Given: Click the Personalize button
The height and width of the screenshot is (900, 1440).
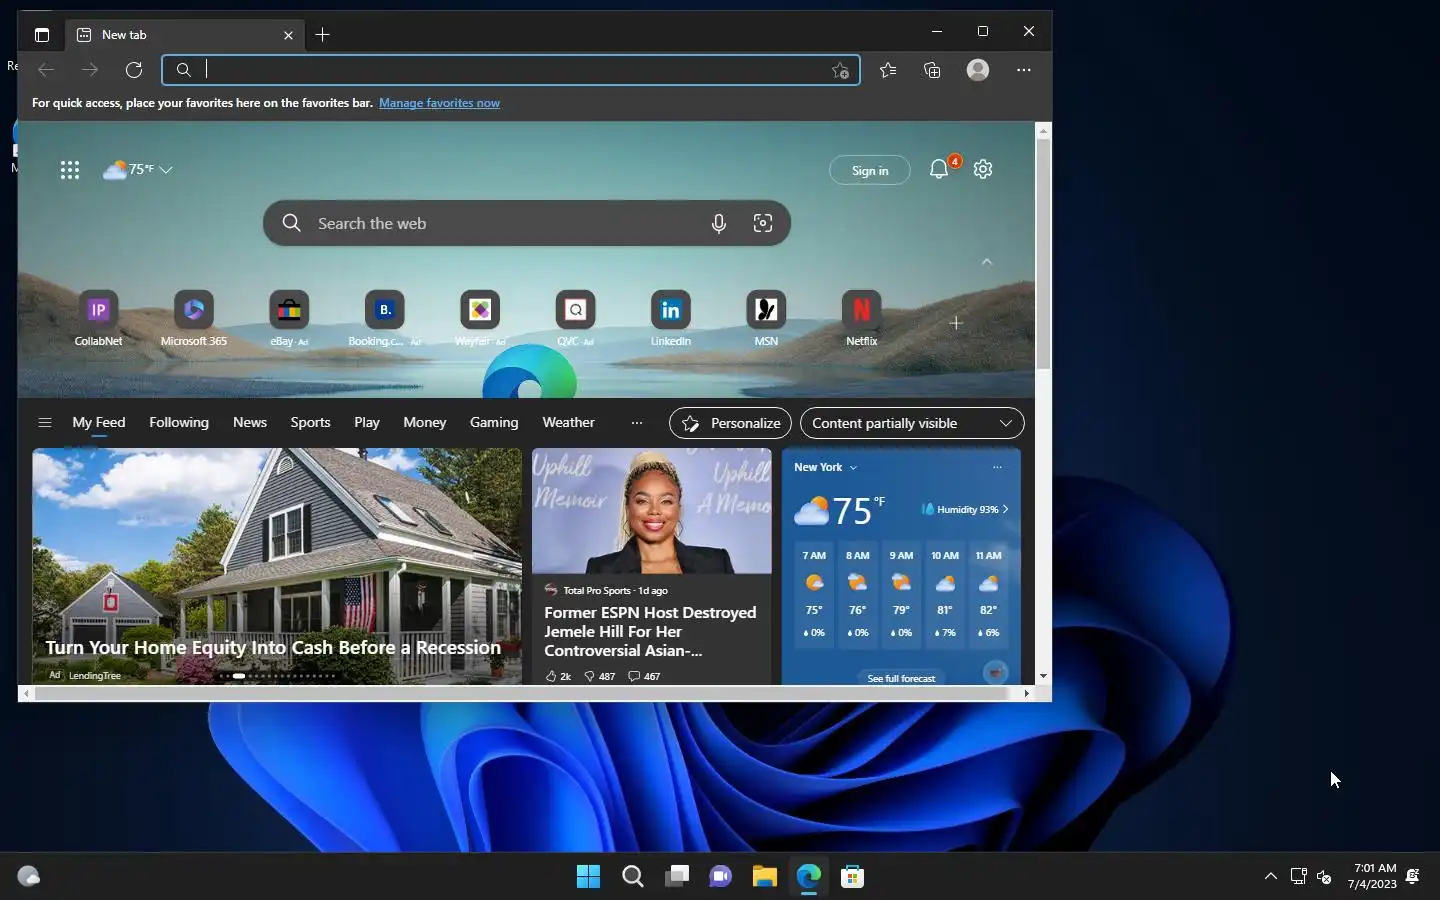Looking at the screenshot, I should click(730, 423).
